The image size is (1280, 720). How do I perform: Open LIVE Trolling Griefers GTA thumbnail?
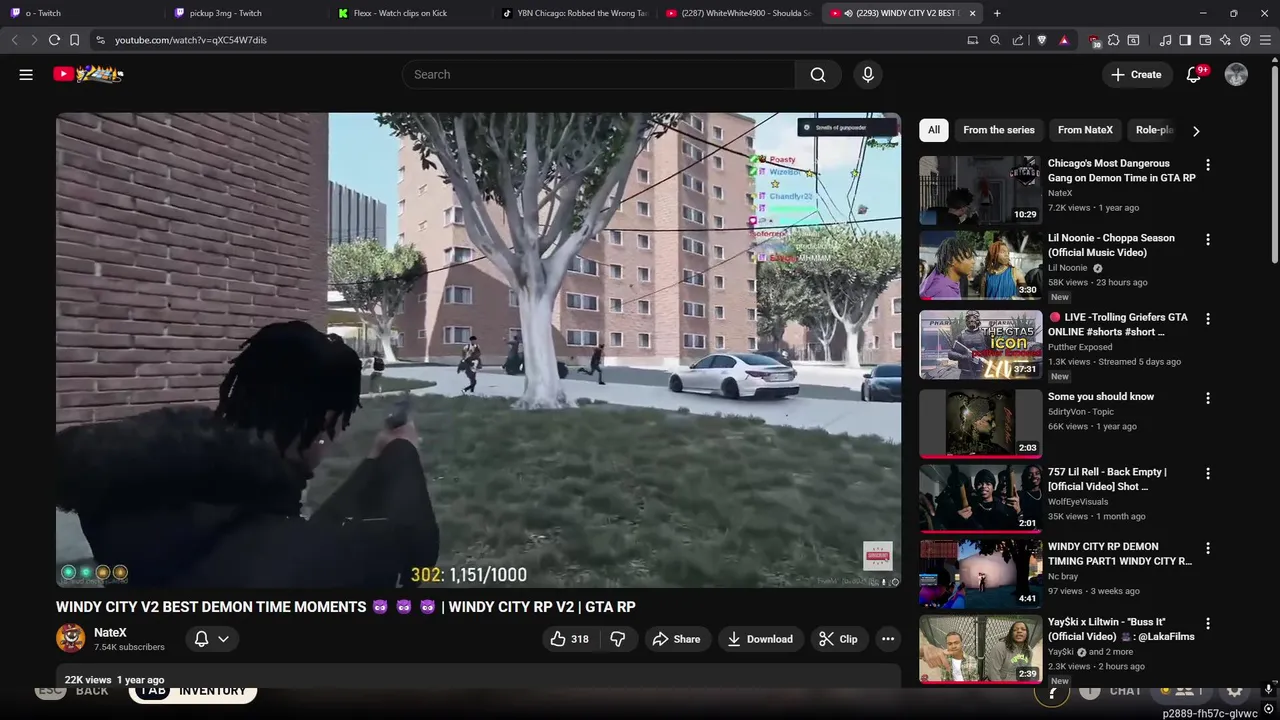pyautogui.click(x=980, y=344)
